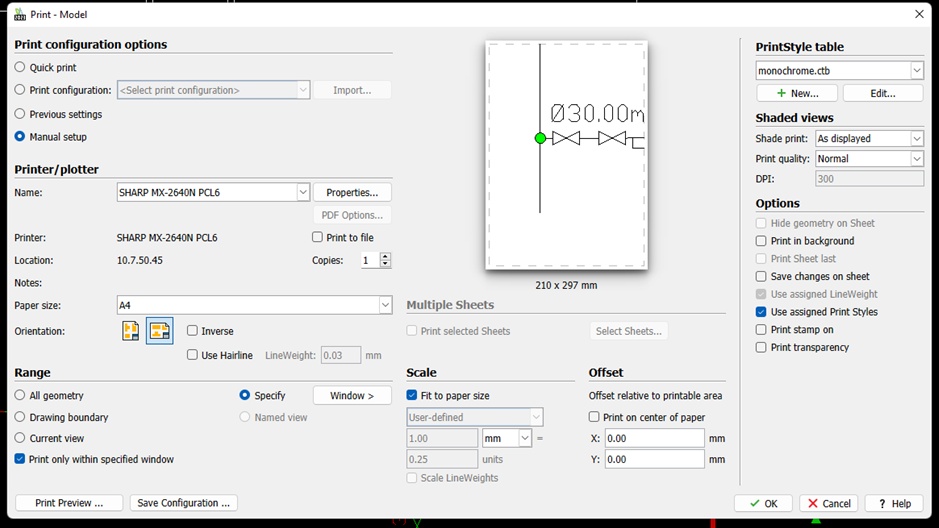Select the Specify range radio button
Screen dimensions: 939x528
pyautogui.click(x=244, y=395)
